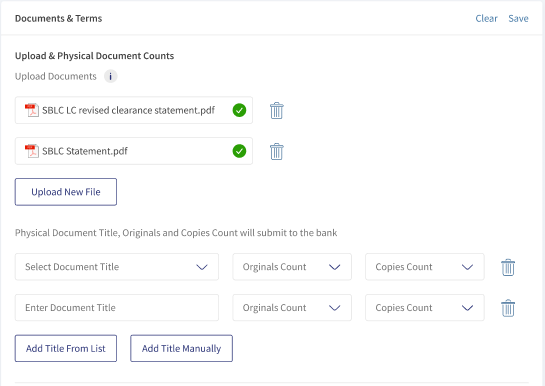
Task: Open the Select Document Title dropdown
Action: pyautogui.click(x=117, y=267)
